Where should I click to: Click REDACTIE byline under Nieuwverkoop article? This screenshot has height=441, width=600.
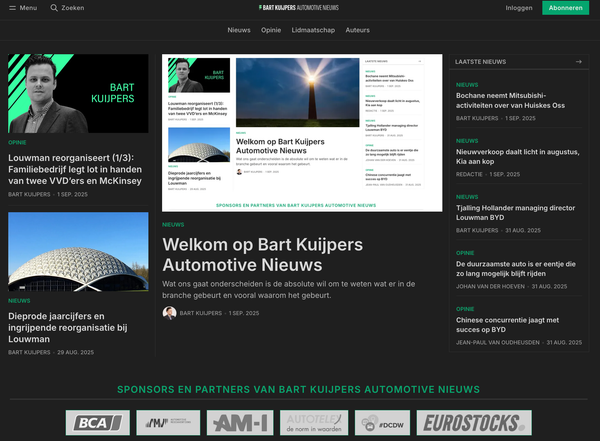point(469,174)
